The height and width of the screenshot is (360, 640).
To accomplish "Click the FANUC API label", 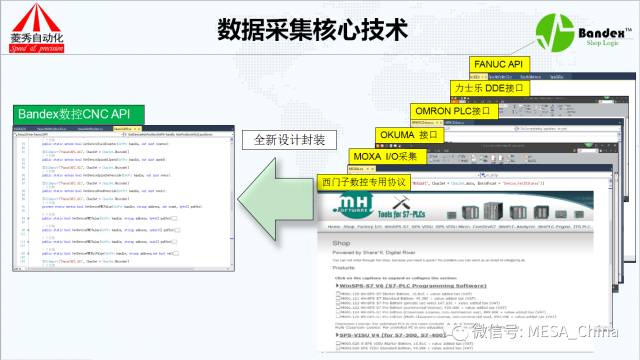I will tap(499, 64).
